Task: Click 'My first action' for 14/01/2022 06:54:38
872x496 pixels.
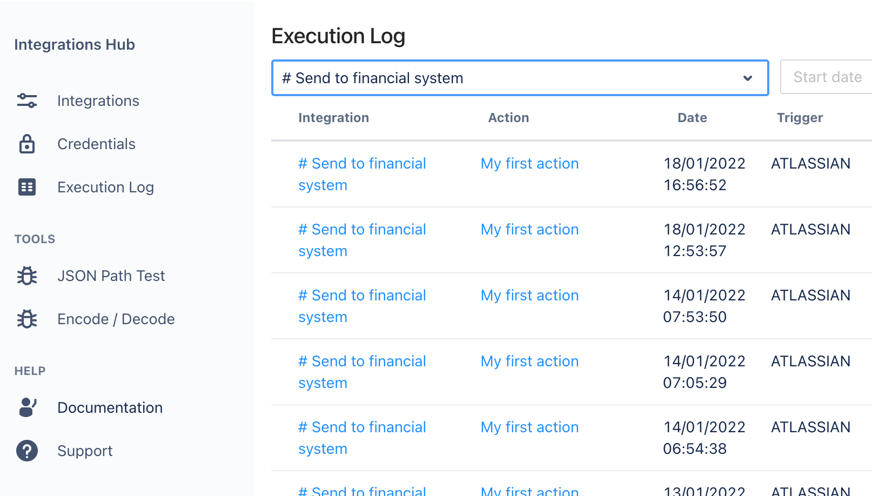Action: 529,427
